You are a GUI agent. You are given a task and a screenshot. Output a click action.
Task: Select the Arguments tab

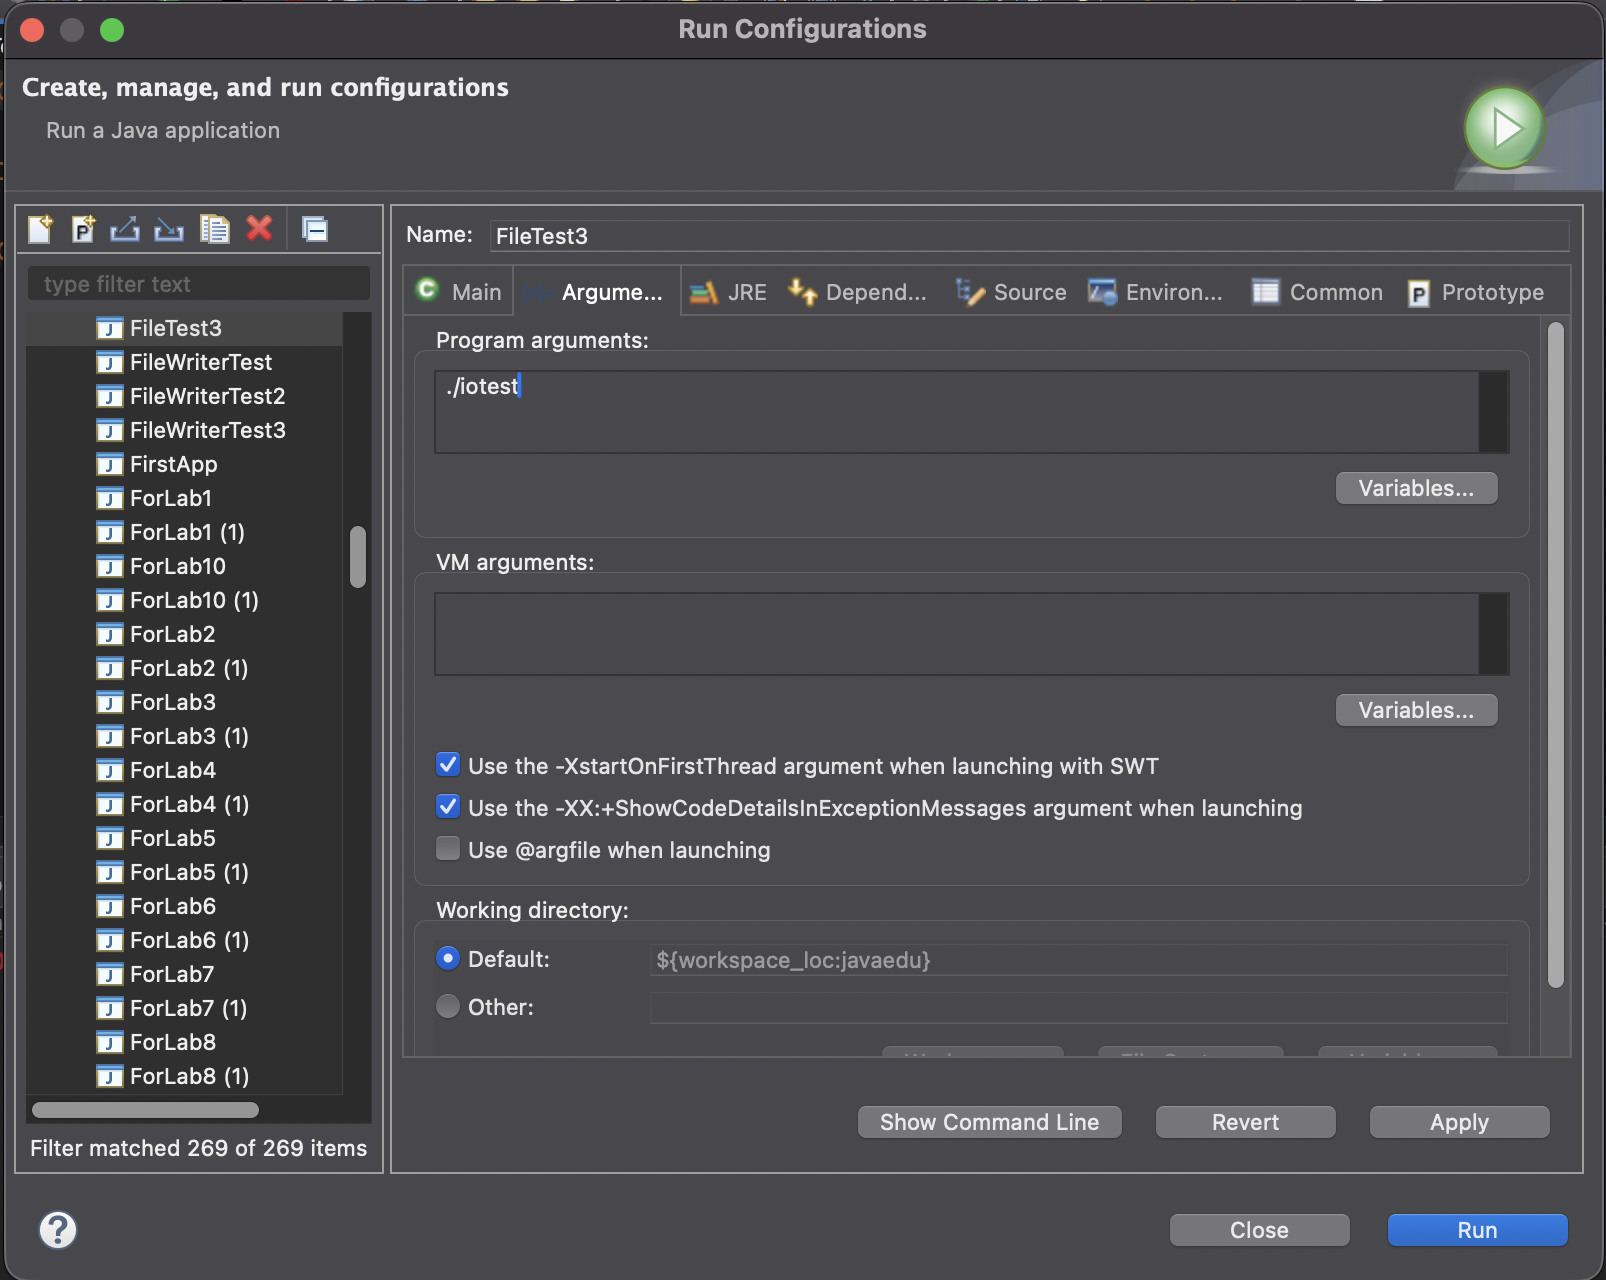click(x=596, y=292)
